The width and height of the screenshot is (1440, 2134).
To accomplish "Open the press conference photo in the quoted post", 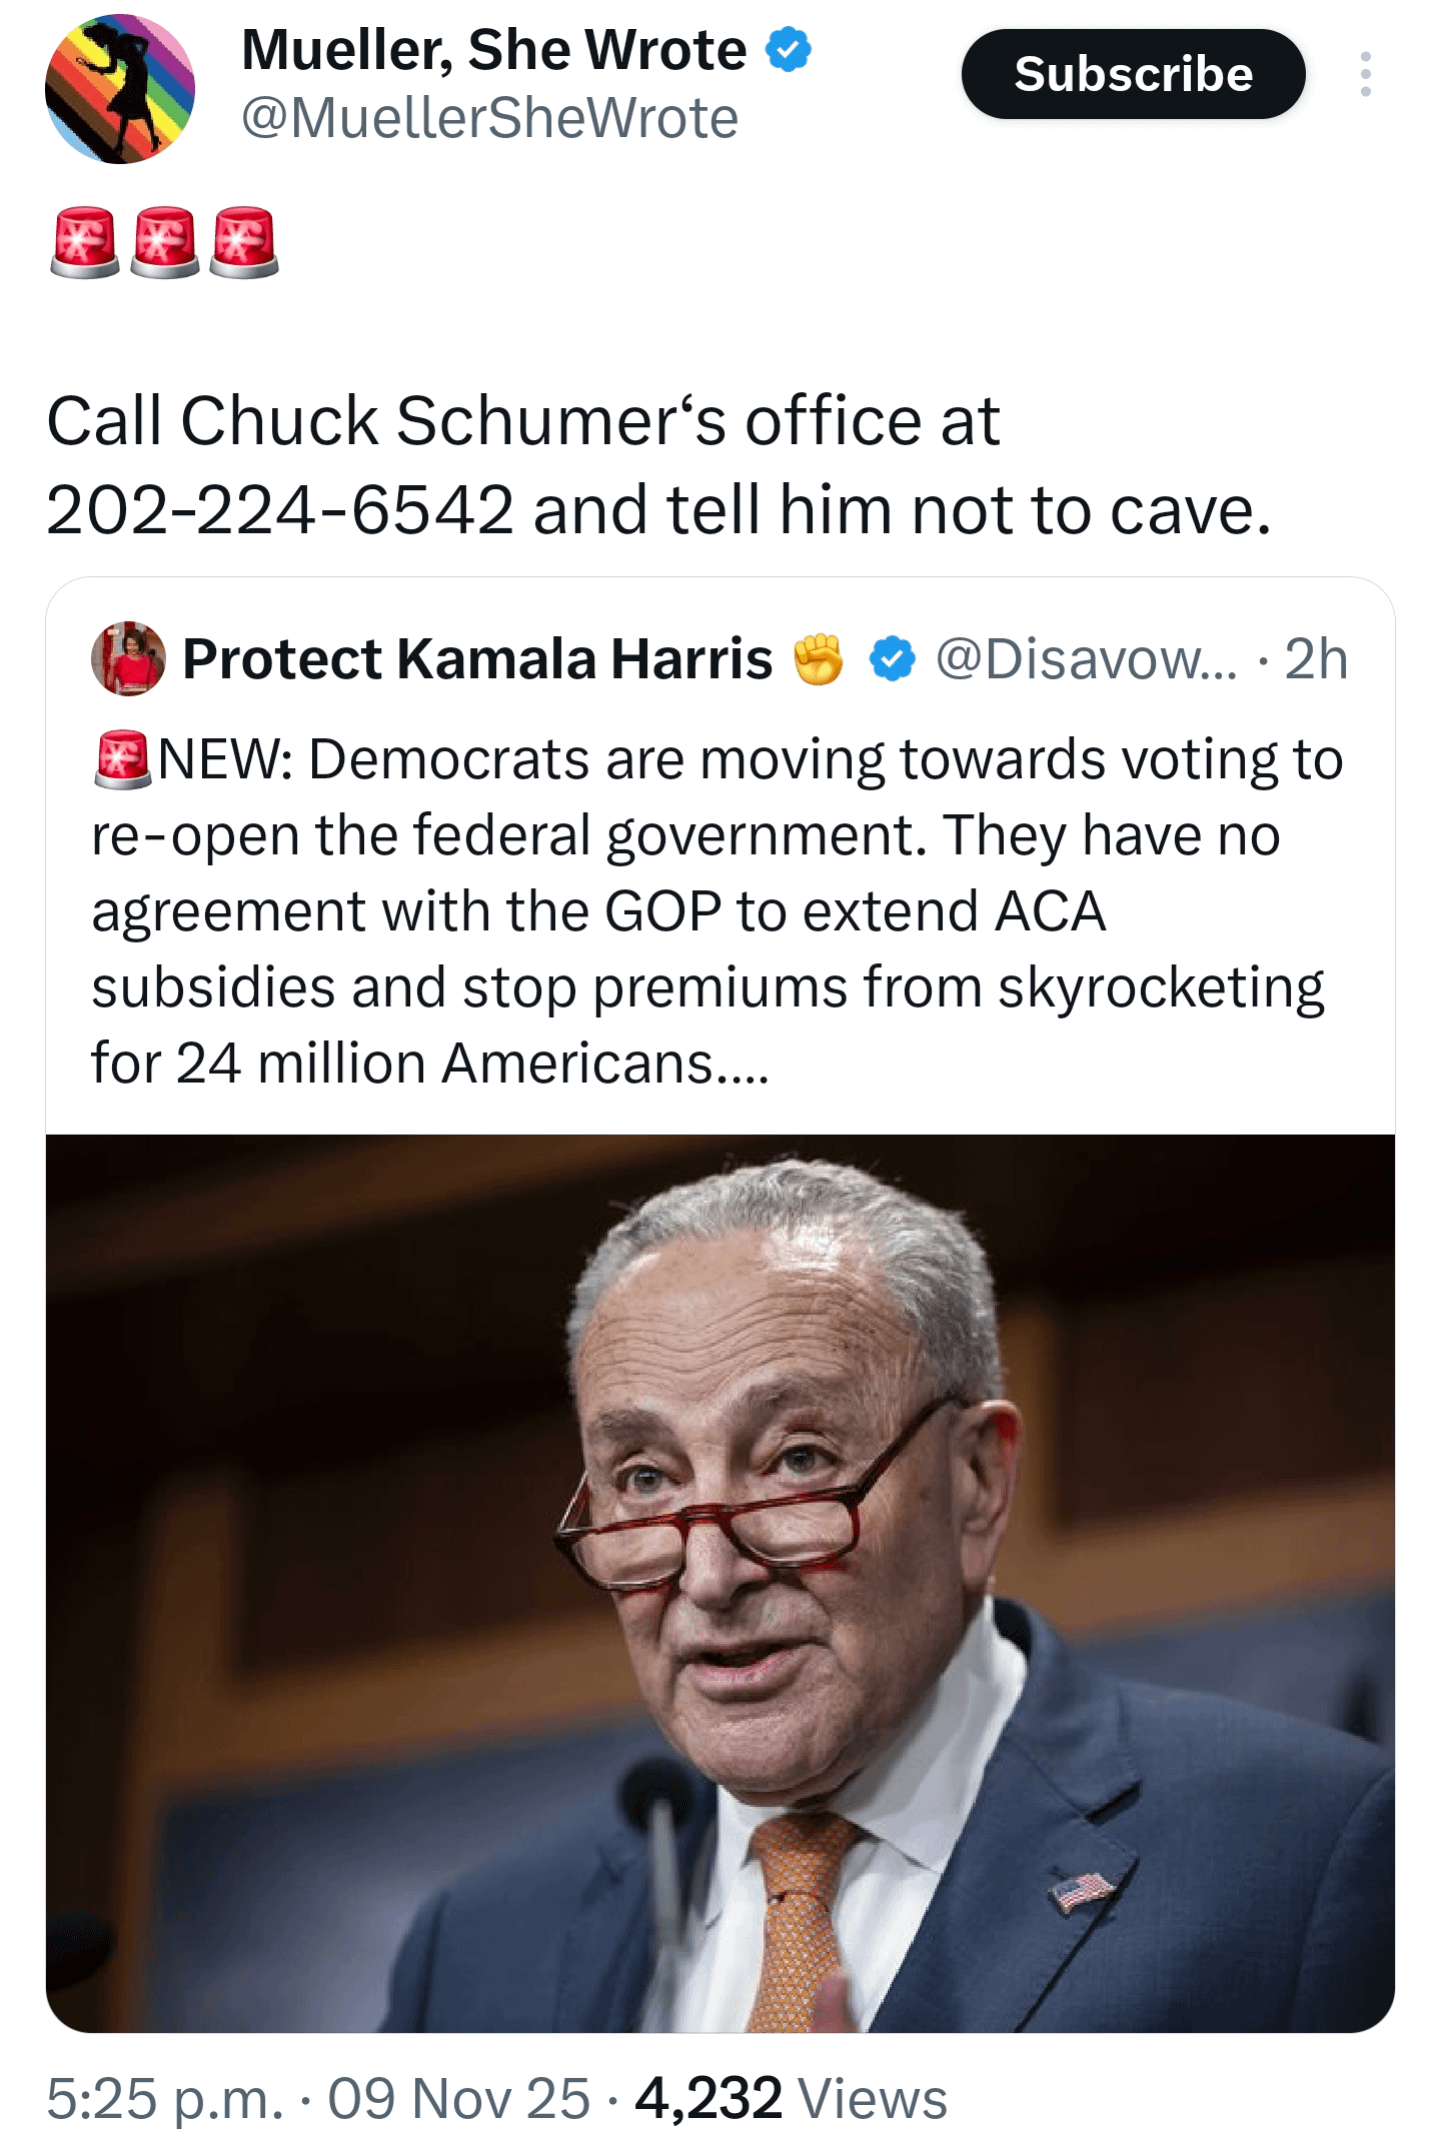I will pos(720,1582).
